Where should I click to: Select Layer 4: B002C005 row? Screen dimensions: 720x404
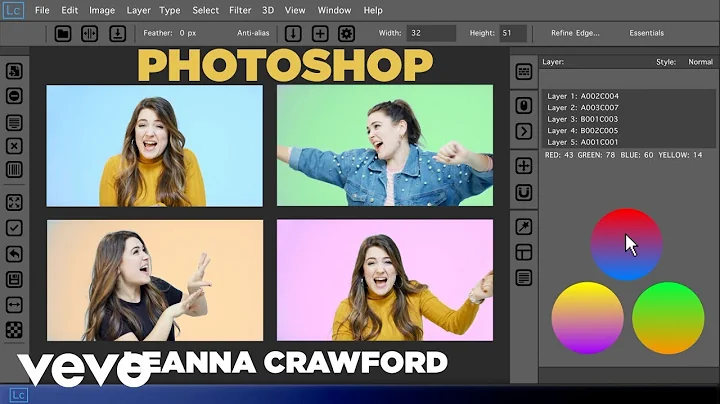click(x=583, y=130)
